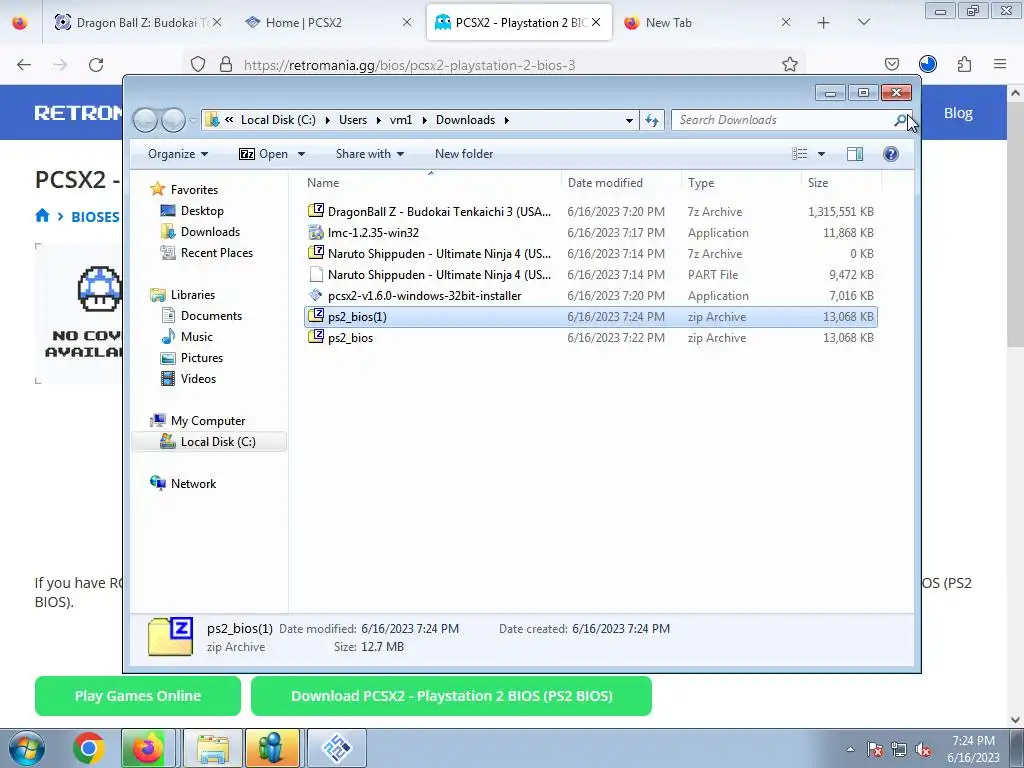This screenshot has width=1024, height=768.
Task: Select Local Disk (C:) in the sidebar
Action: (x=209, y=441)
